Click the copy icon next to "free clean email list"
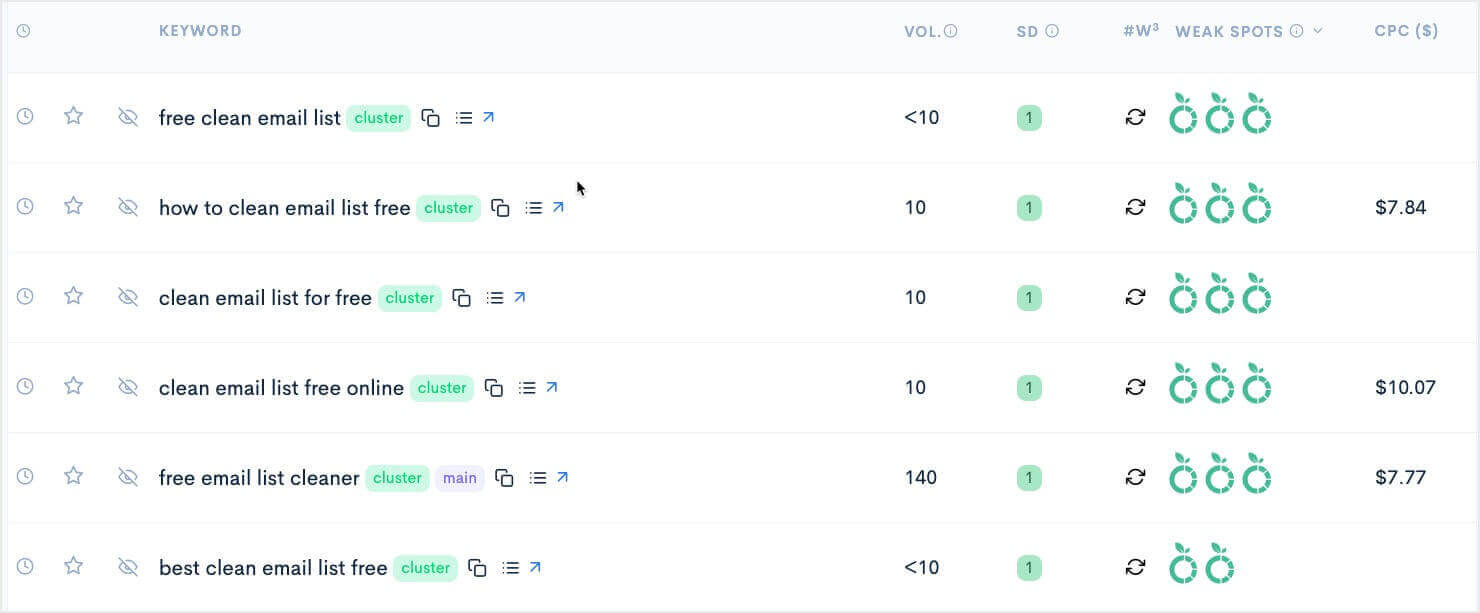Screen dimensions: 1480x613 tap(430, 117)
